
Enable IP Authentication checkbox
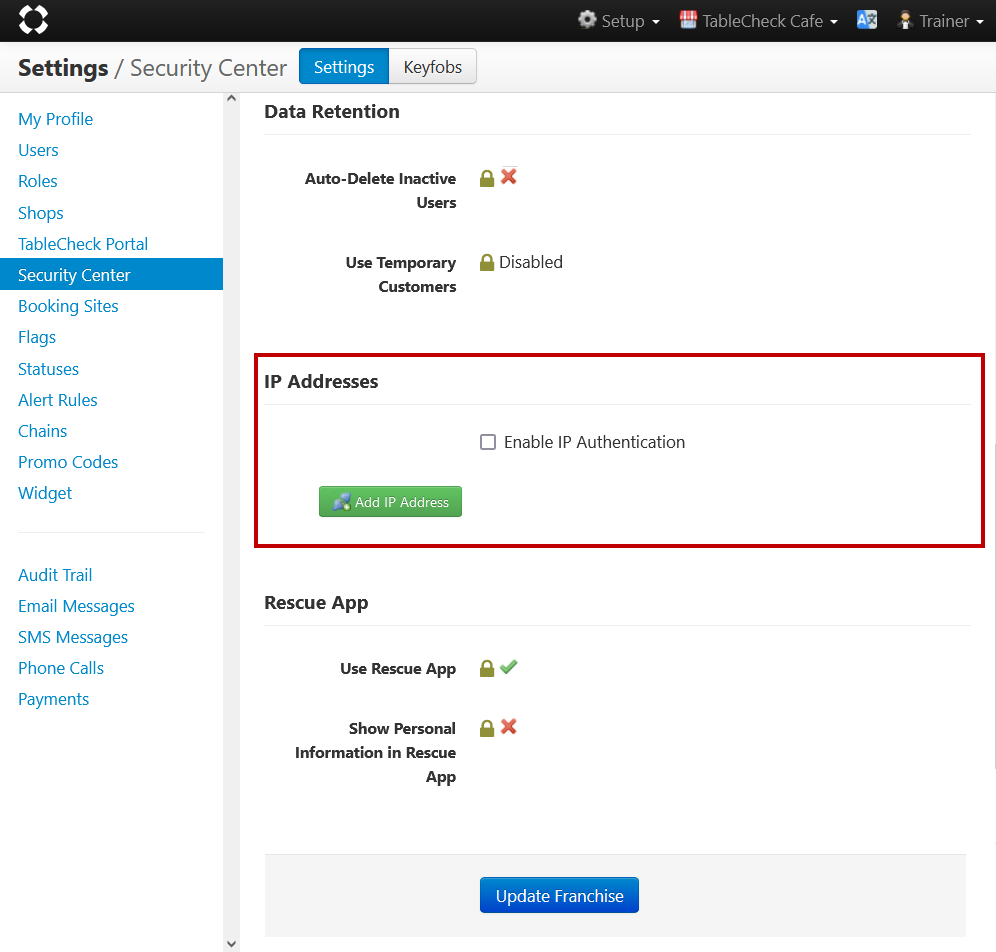[488, 442]
